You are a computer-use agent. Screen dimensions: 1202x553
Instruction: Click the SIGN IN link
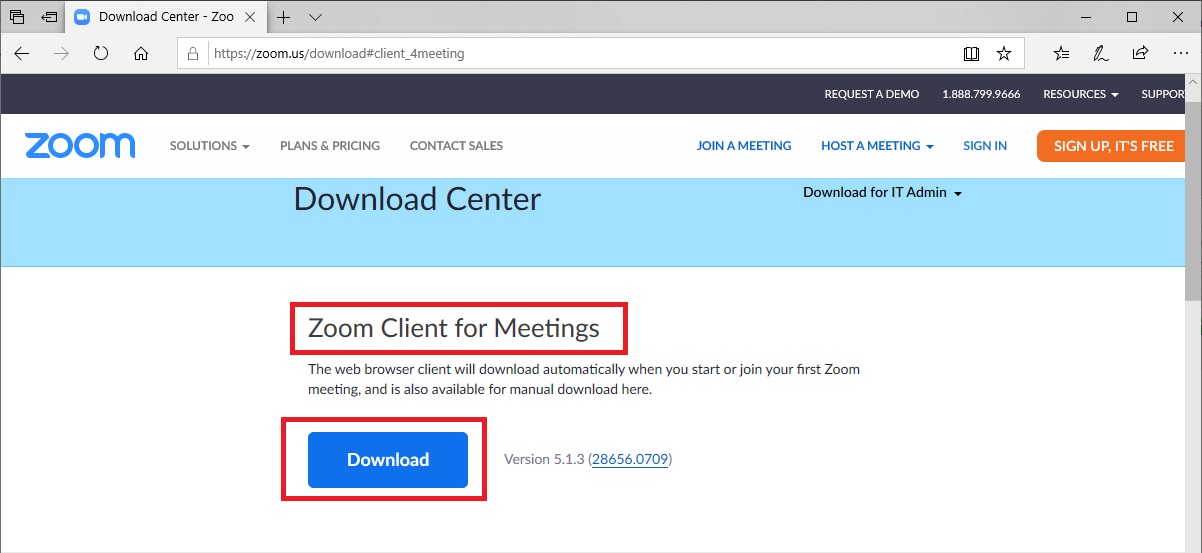coord(985,146)
